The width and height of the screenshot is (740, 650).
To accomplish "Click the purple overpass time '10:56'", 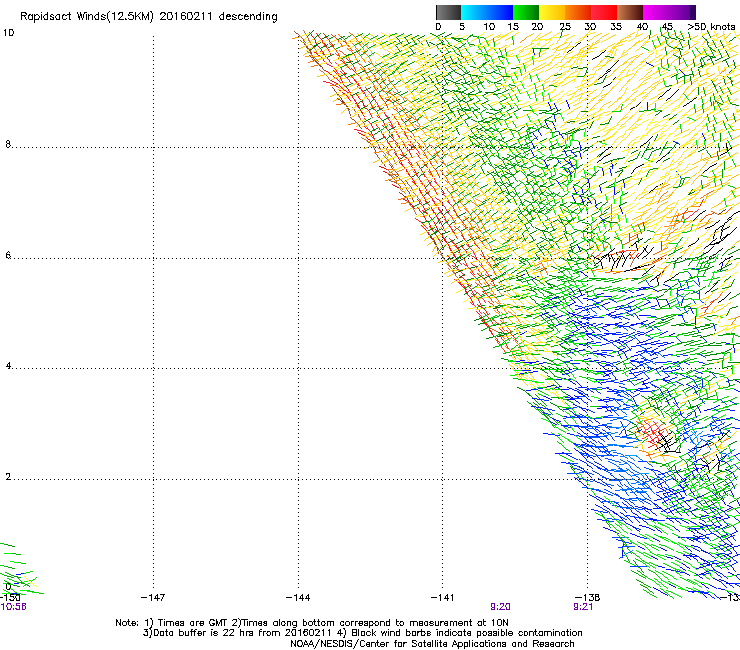I will tap(13, 607).
